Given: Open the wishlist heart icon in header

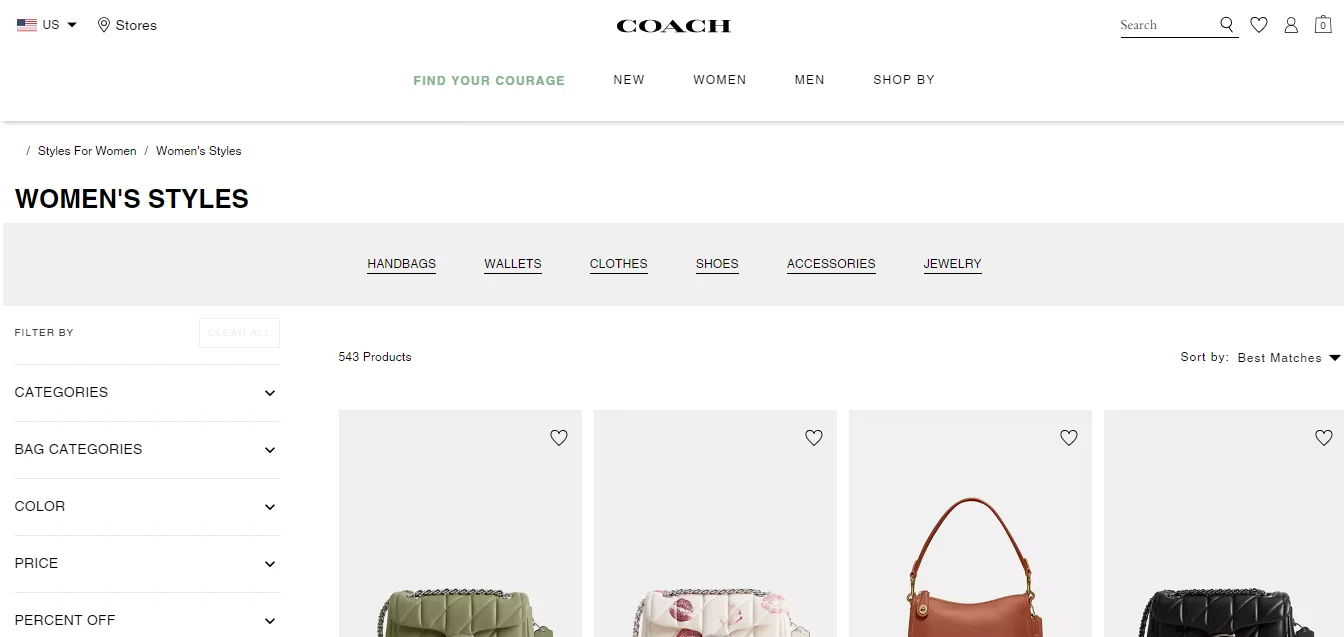Looking at the screenshot, I should click(x=1259, y=25).
